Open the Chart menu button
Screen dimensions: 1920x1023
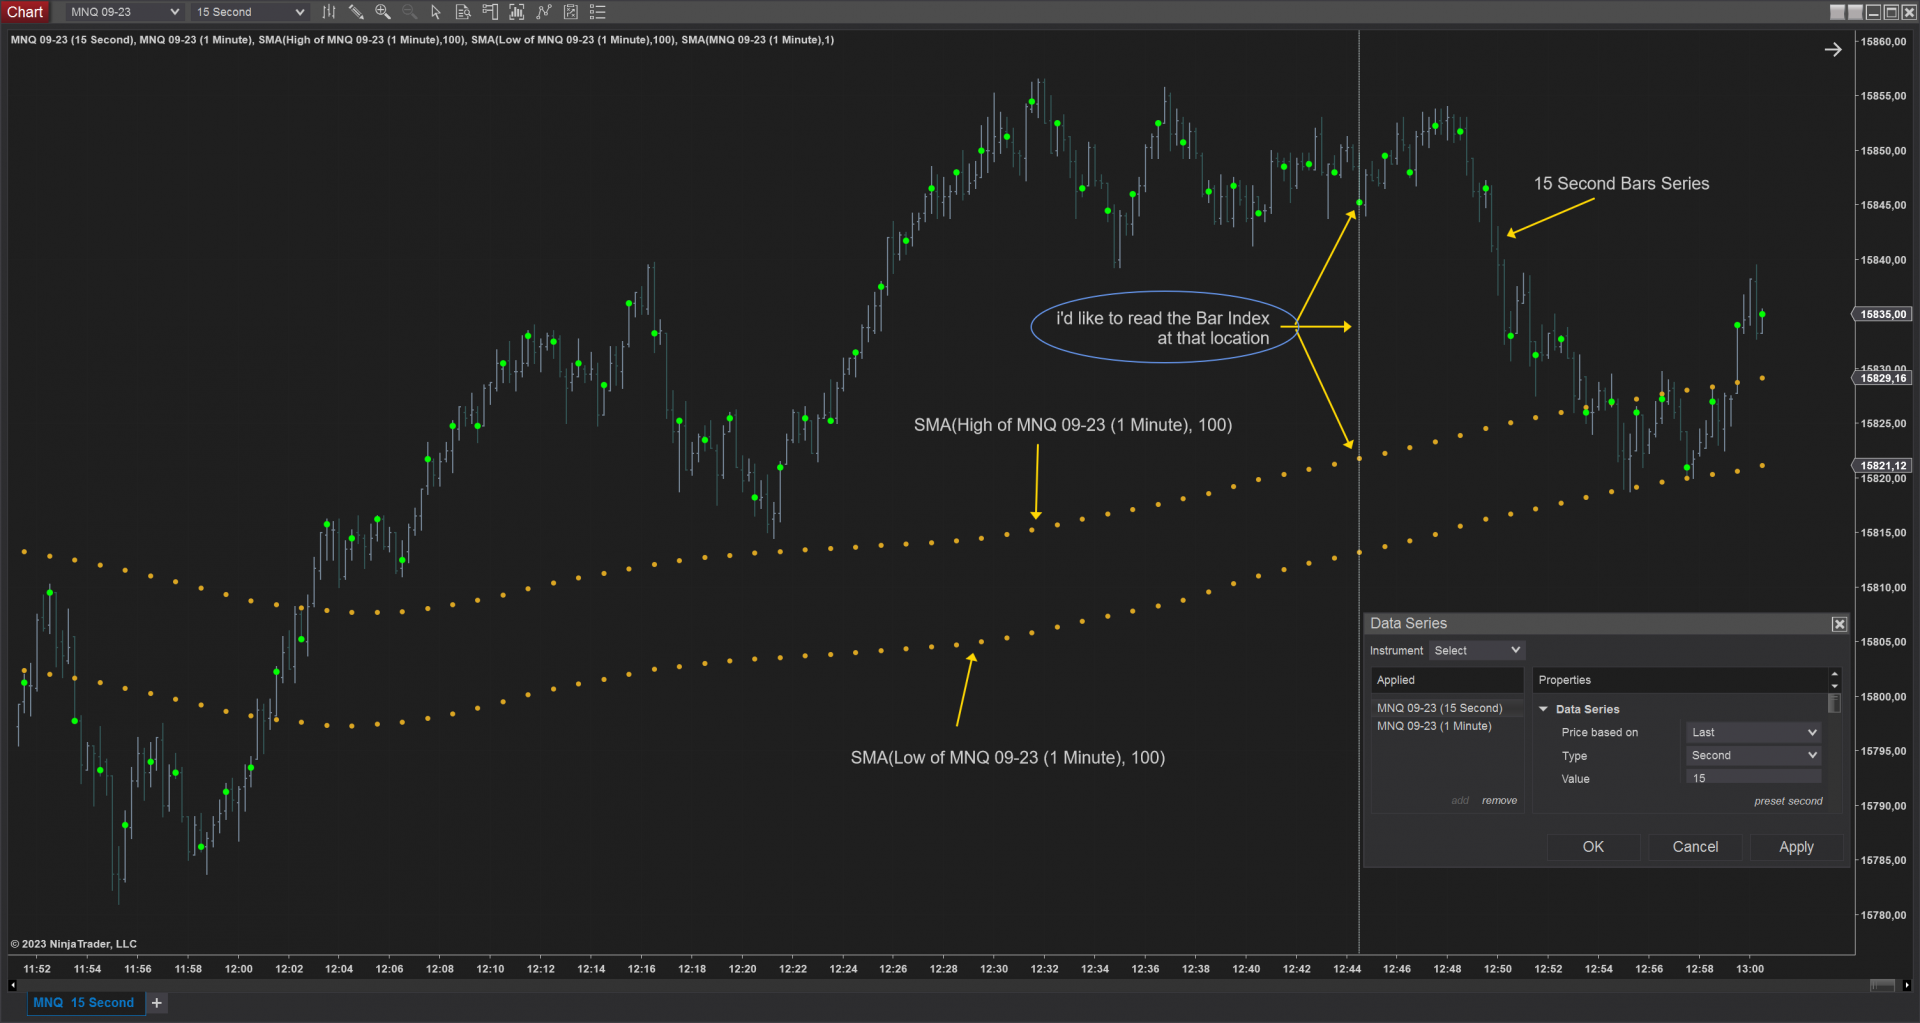coord(25,12)
